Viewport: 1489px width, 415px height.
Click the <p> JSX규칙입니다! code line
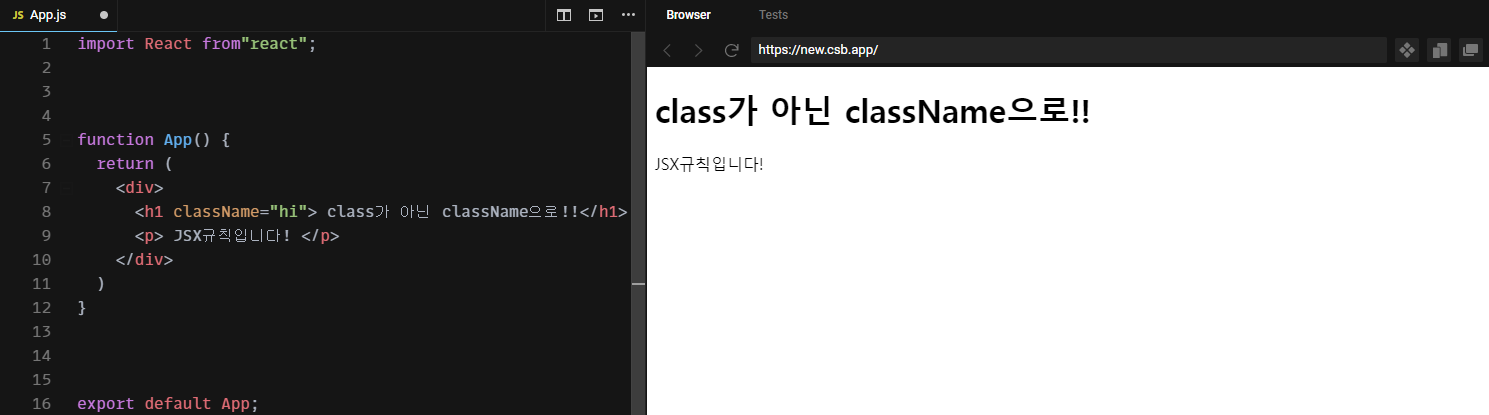click(x=238, y=236)
